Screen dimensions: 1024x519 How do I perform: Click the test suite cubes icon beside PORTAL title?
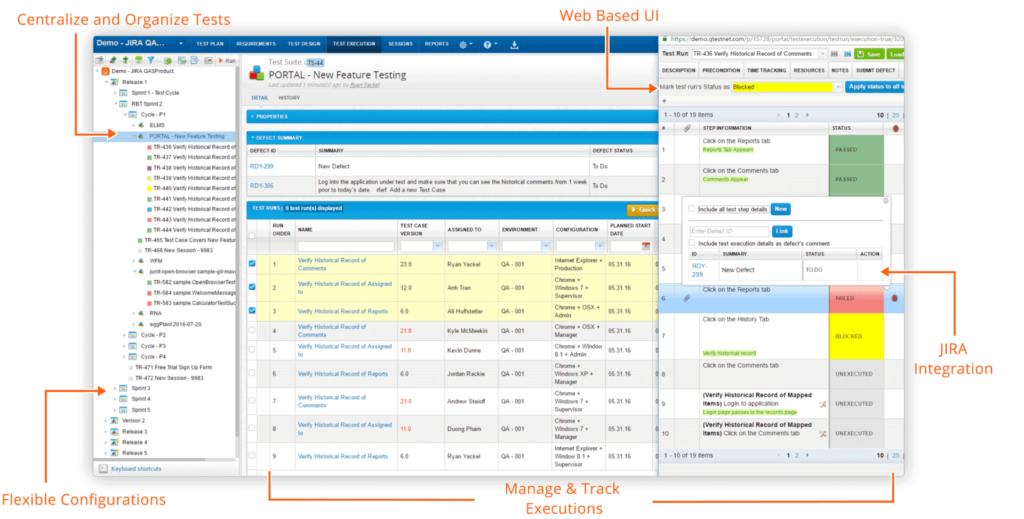[x=257, y=73]
